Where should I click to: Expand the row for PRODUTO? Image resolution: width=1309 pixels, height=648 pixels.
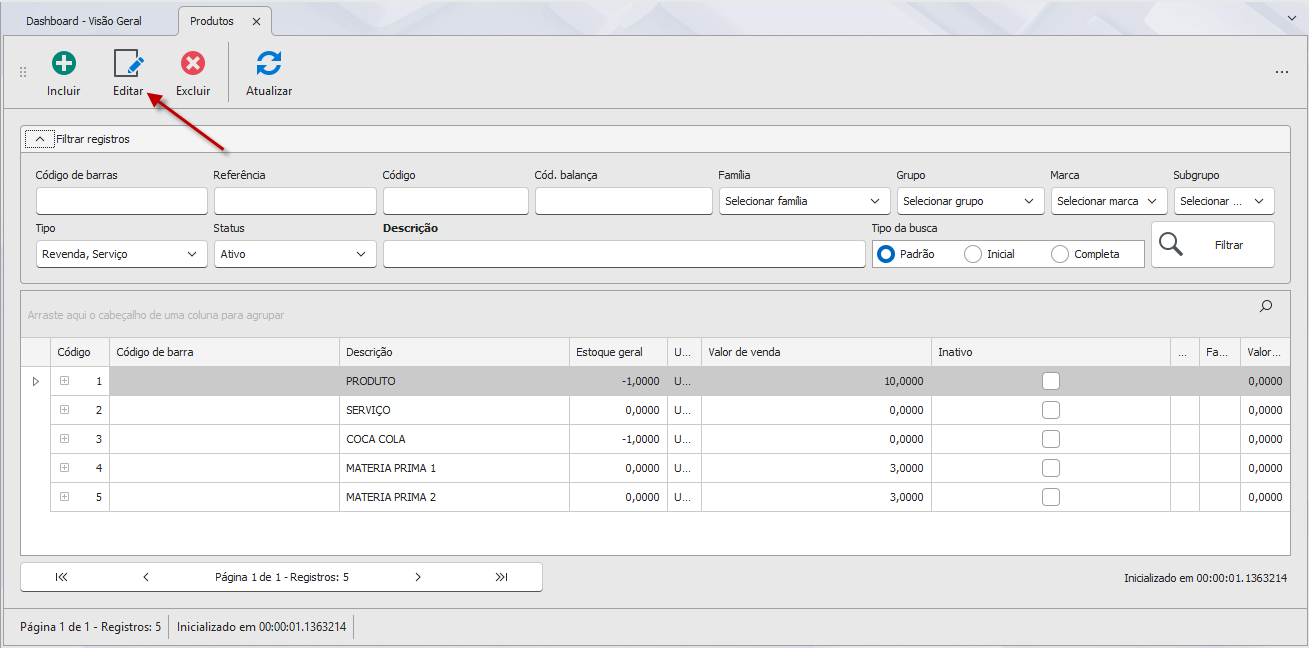point(64,381)
